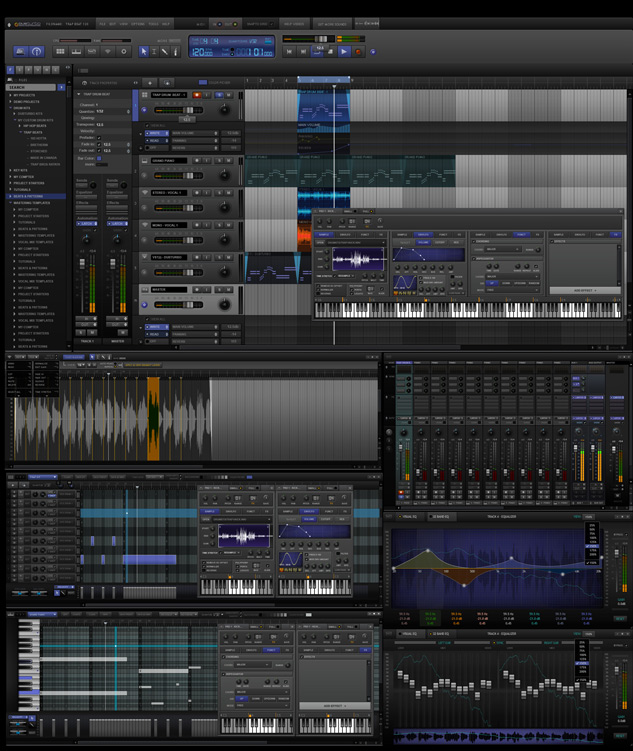Collapse the DRUM KITS folder in the browser

[9, 108]
